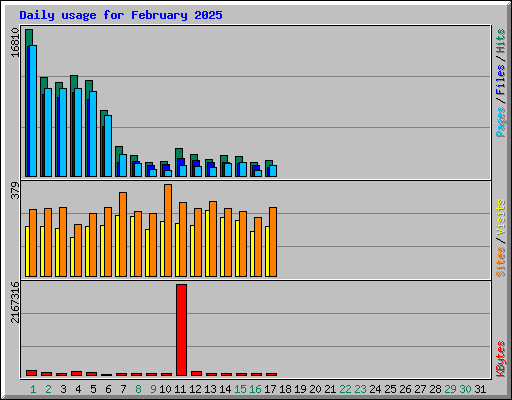Click day 8 on the x-axis
512x400 pixels.
pyautogui.click(x=138, y=389)
